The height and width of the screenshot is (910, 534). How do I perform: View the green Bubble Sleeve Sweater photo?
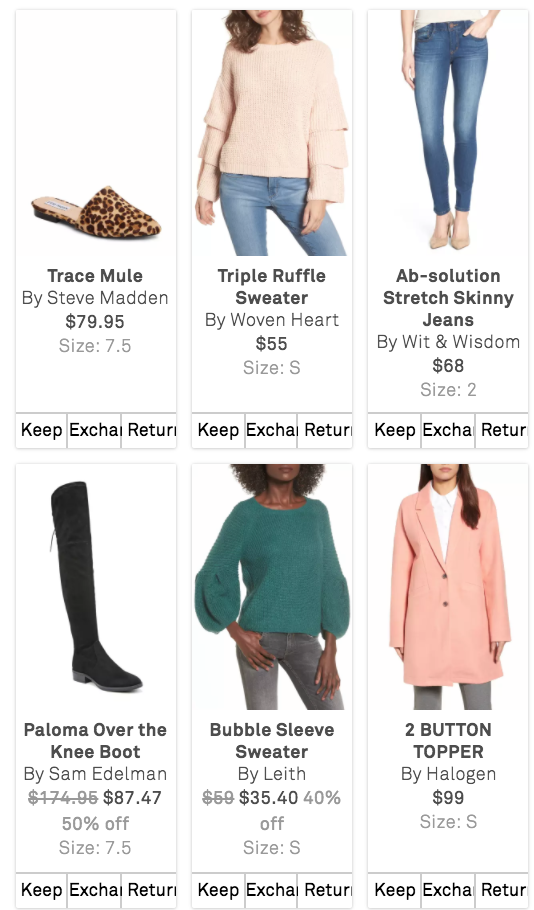click(272, 587)
